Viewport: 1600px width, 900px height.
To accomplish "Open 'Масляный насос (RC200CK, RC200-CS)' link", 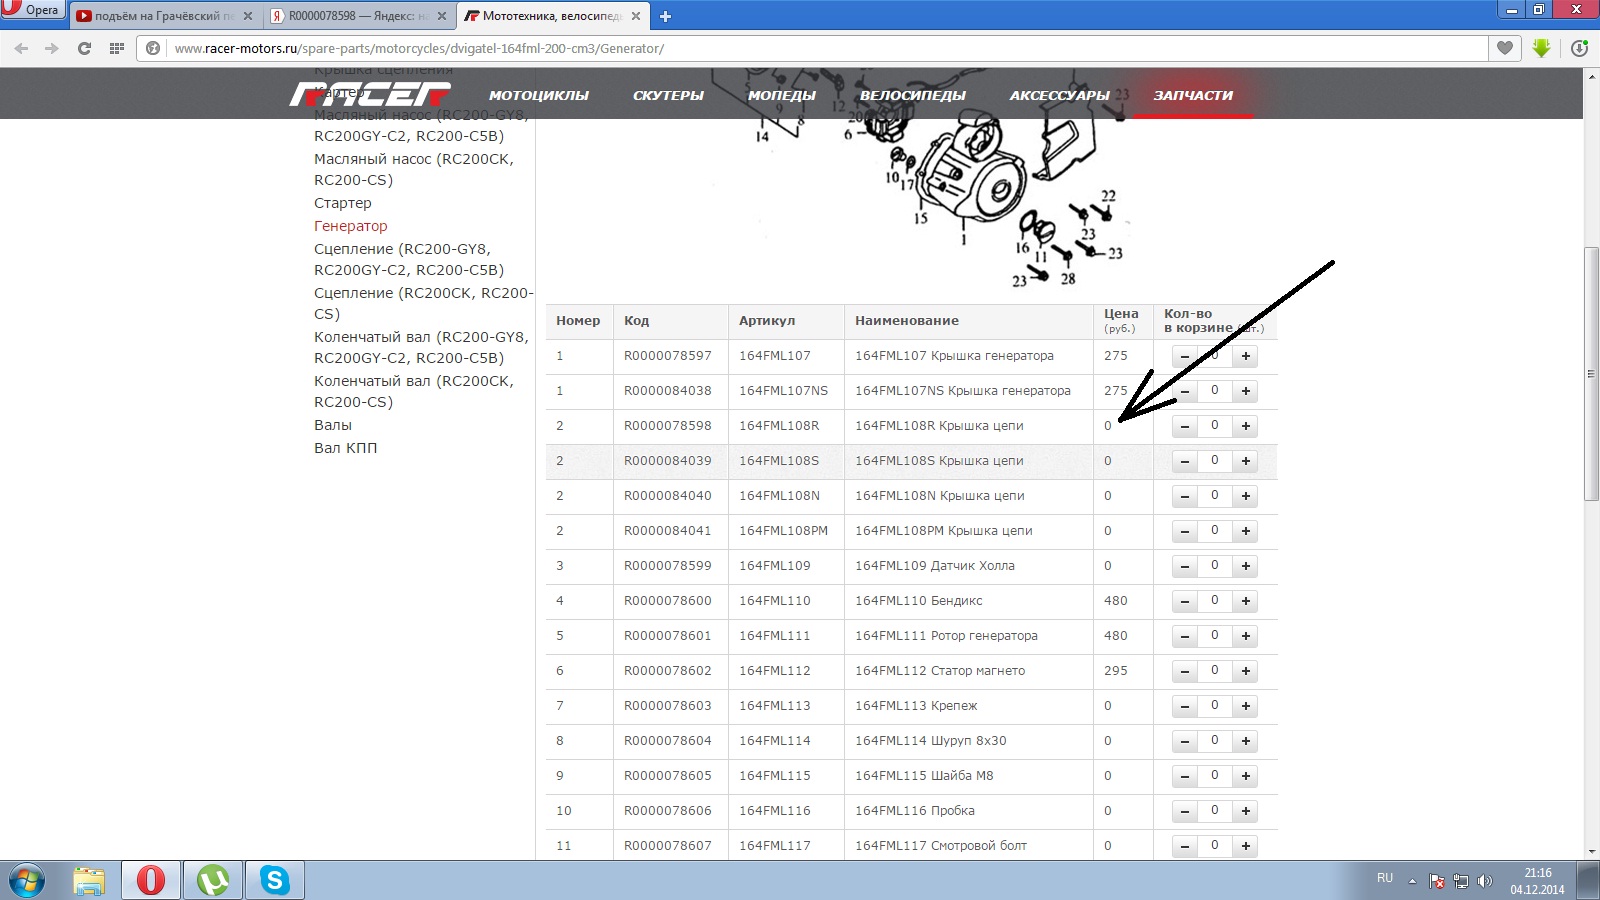I will click(414, 169).
